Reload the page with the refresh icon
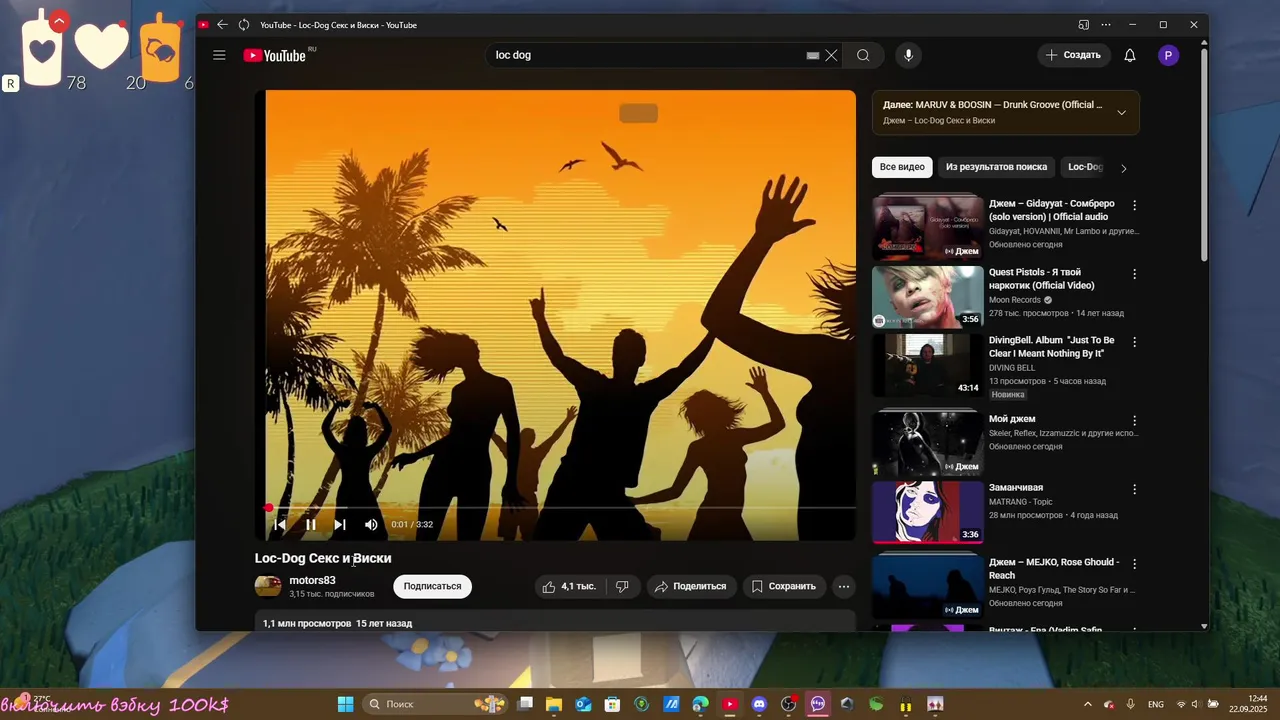Viewport: 1280px width, 720px height. 243,25
